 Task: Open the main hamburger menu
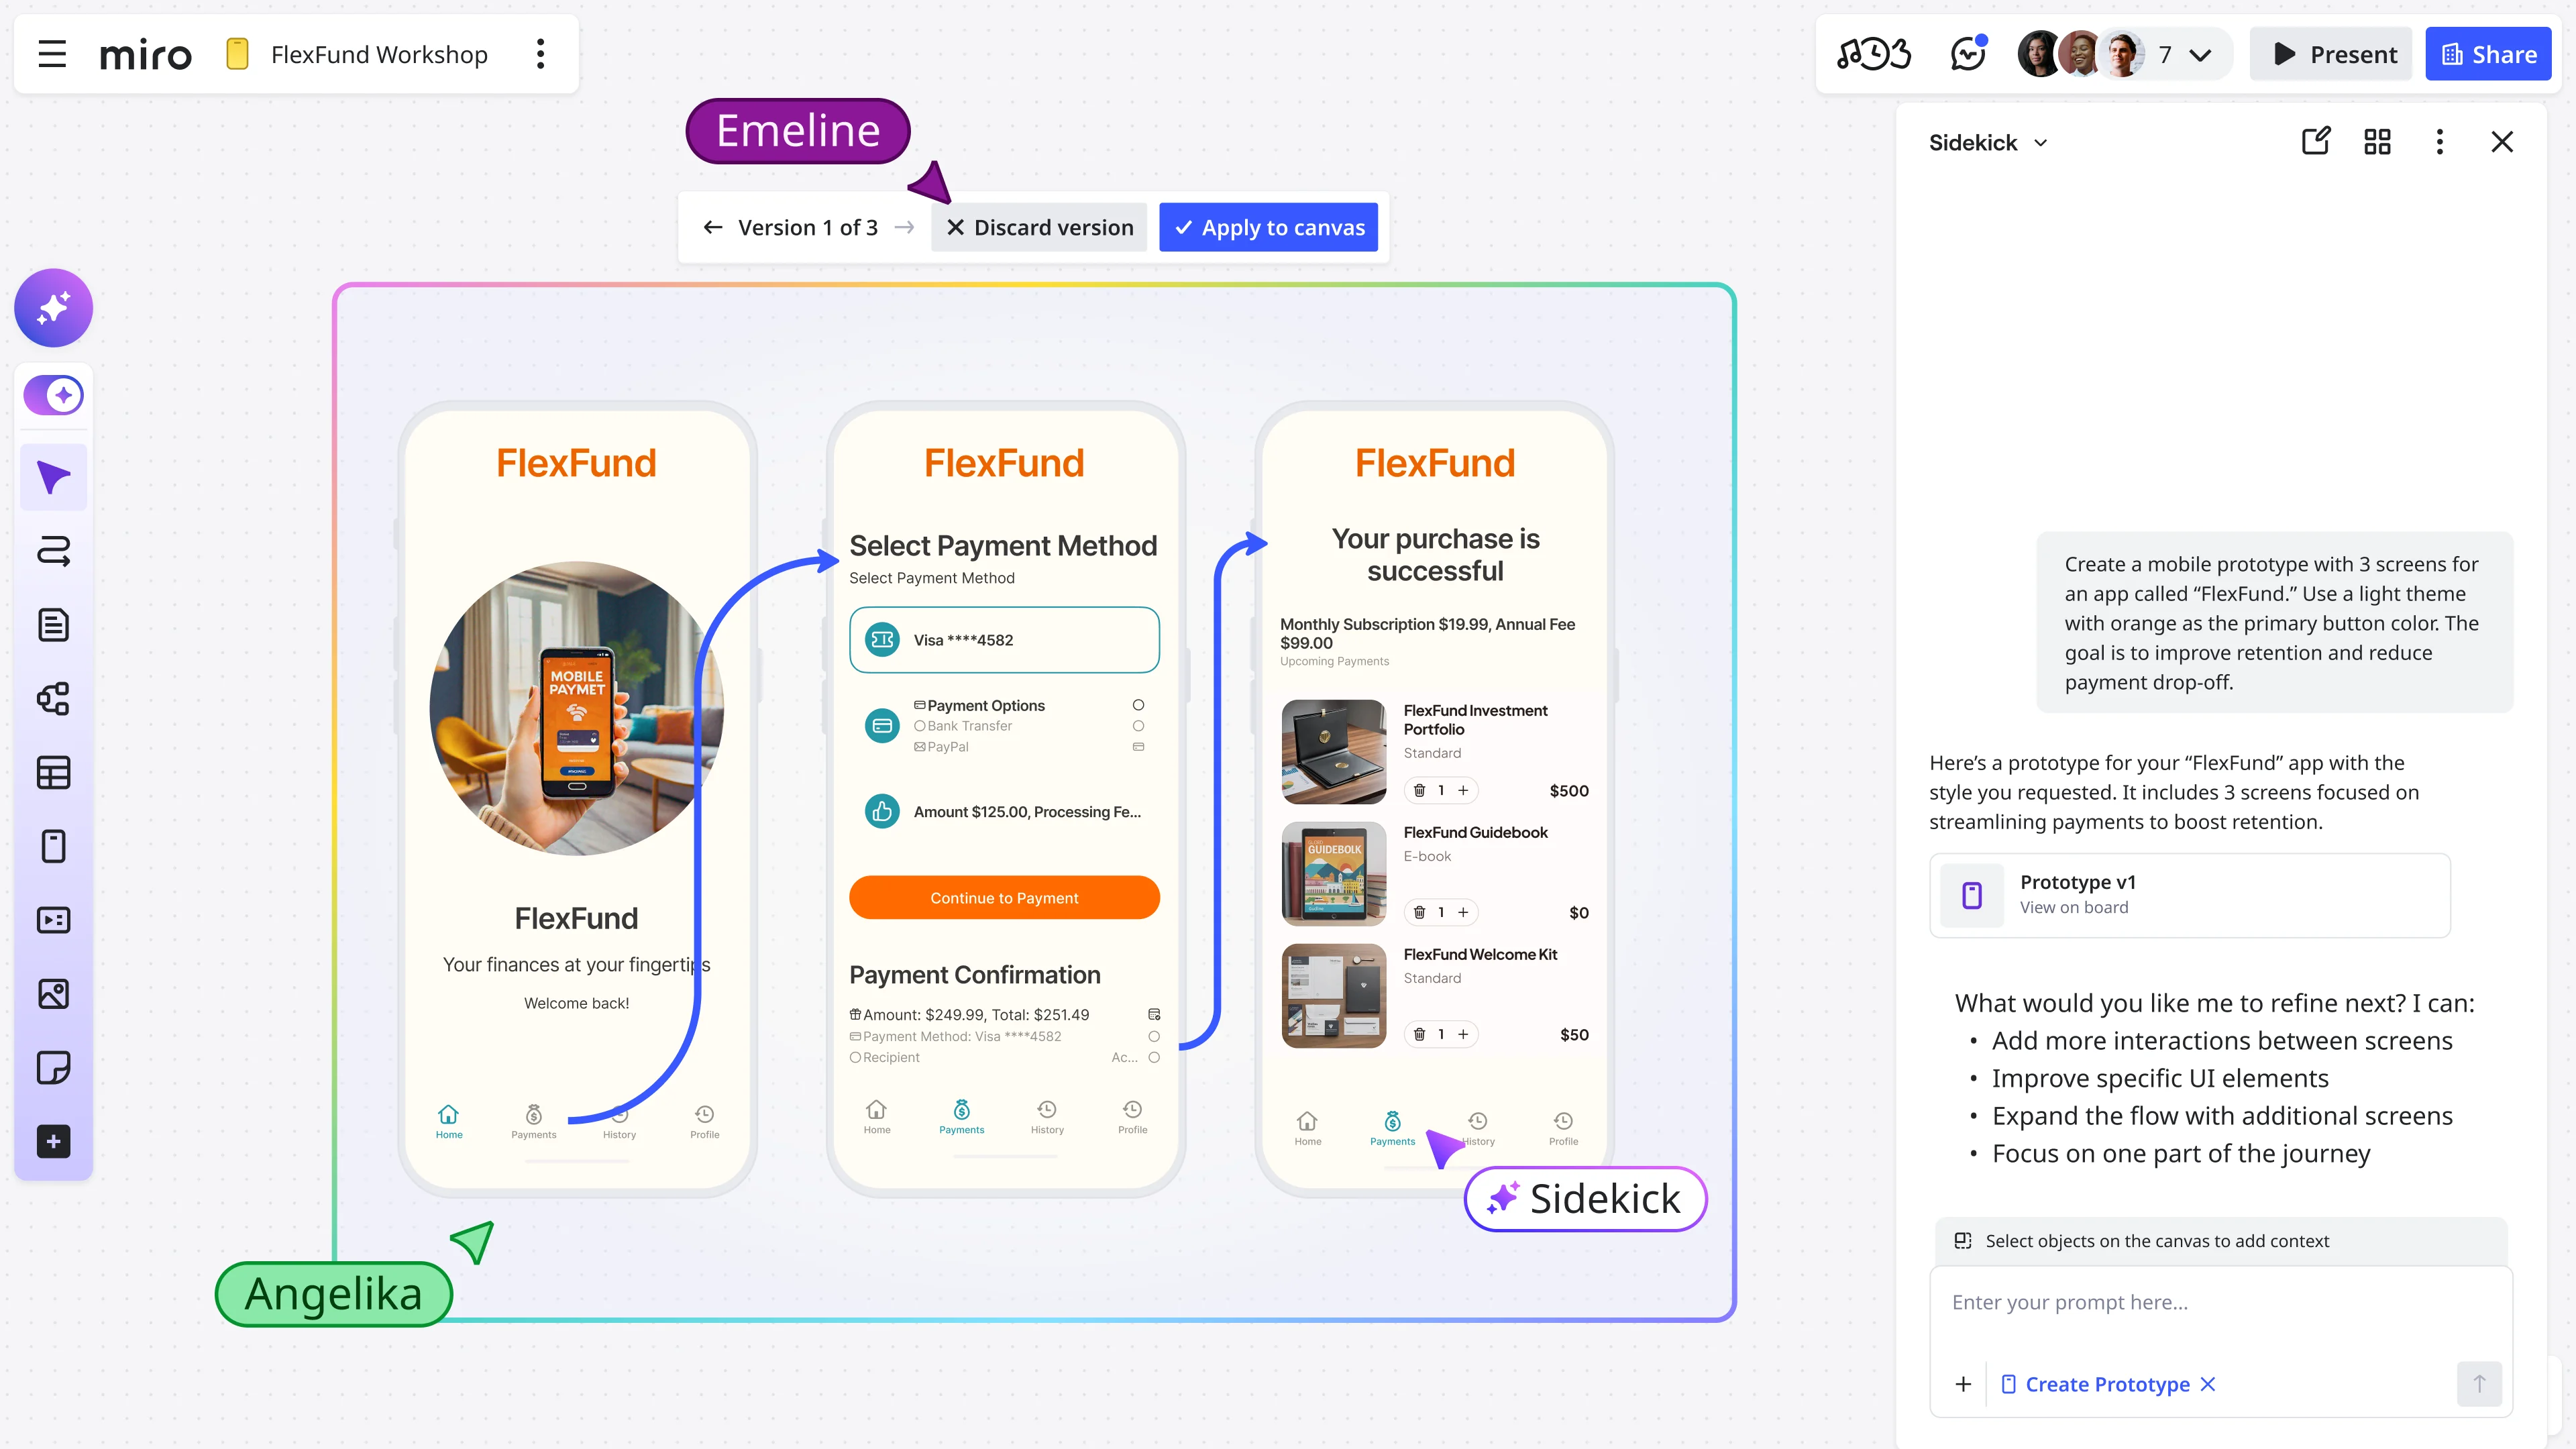click(52, 54)
